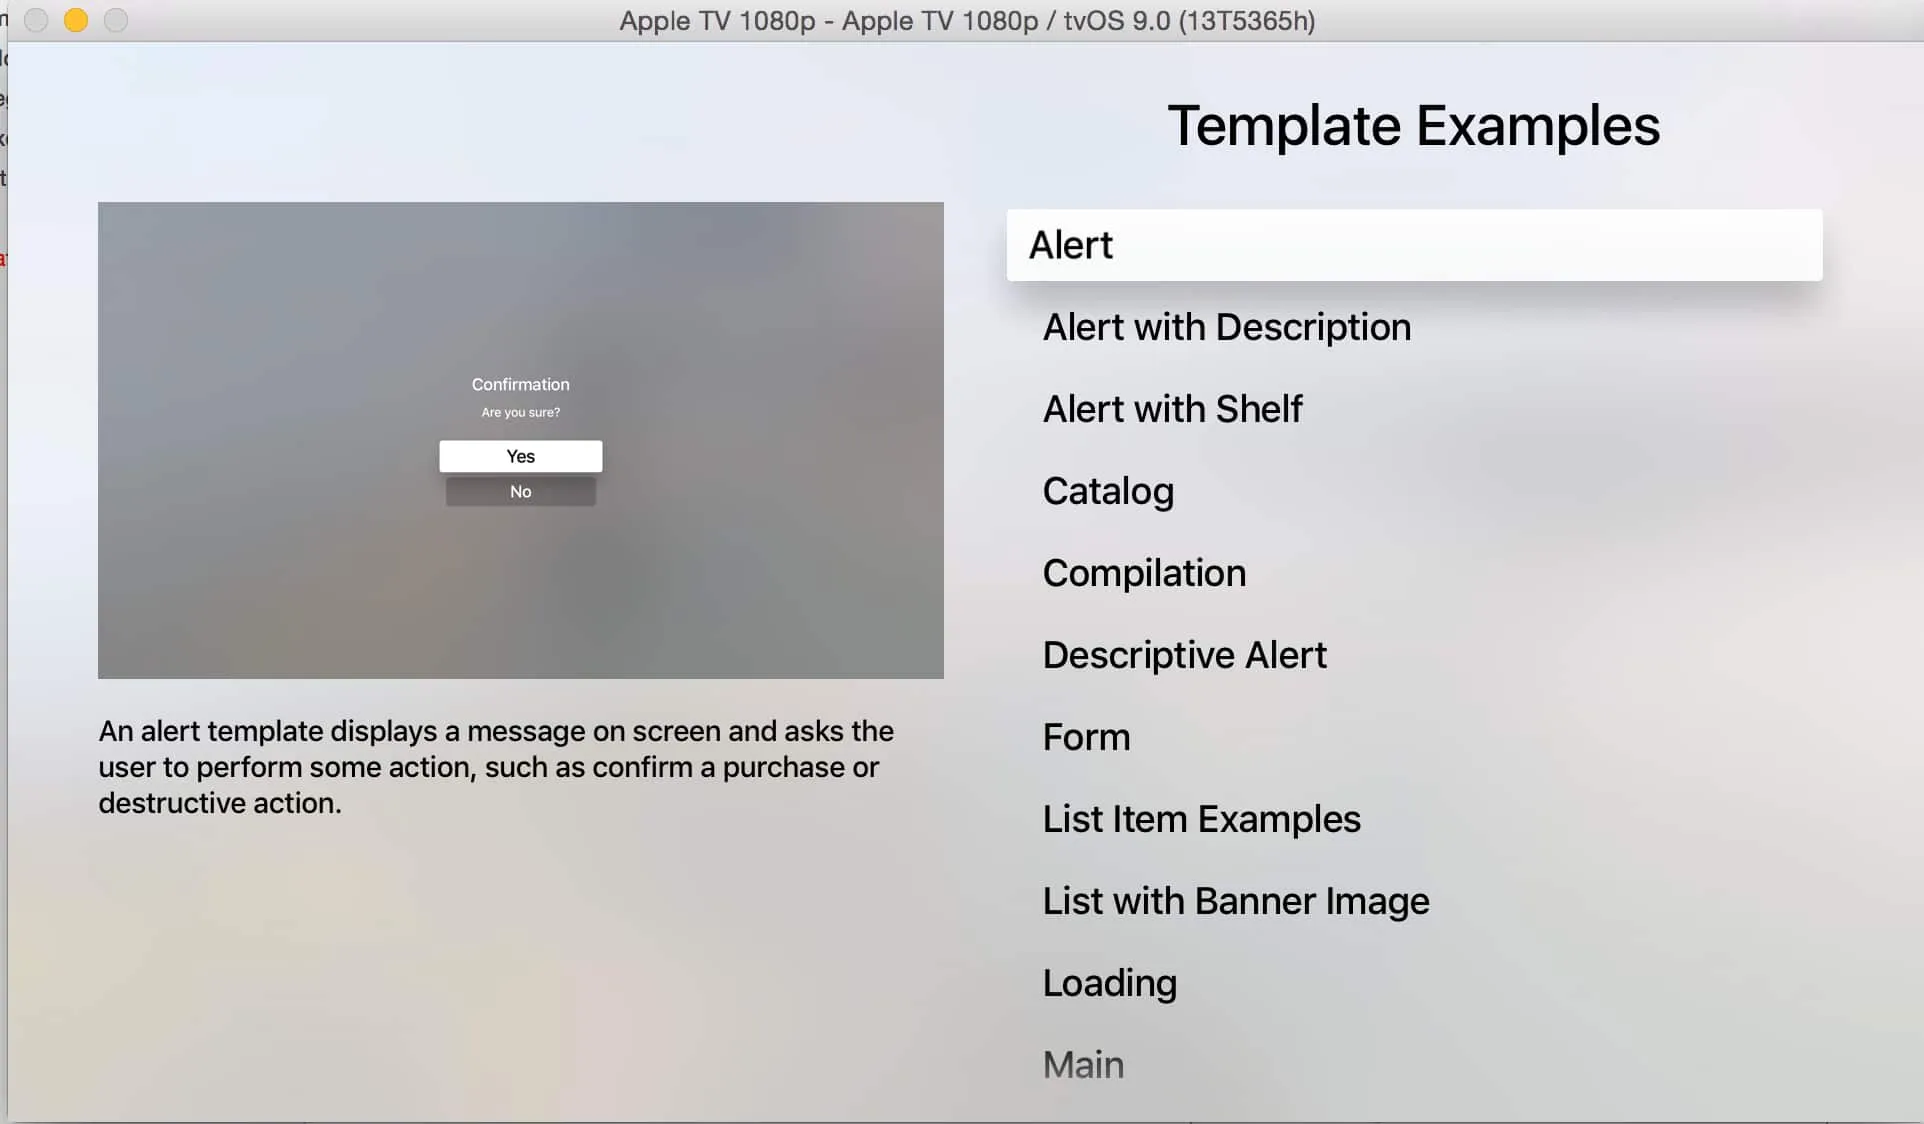Open List Item Examples

[1201, 819]
